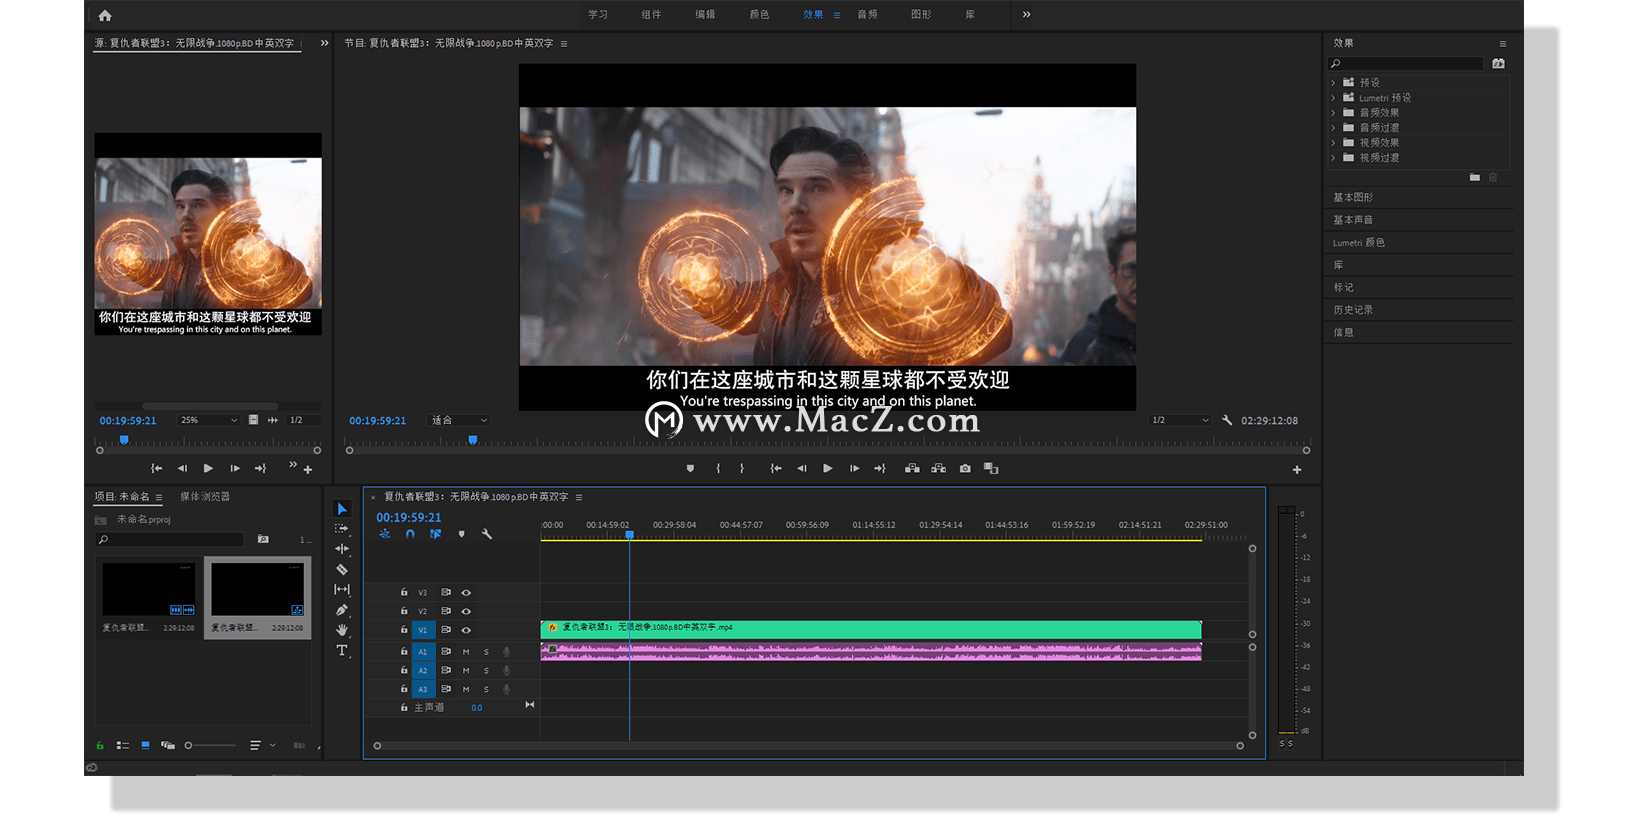Mute audio track A1

click(x=466, y=651)
